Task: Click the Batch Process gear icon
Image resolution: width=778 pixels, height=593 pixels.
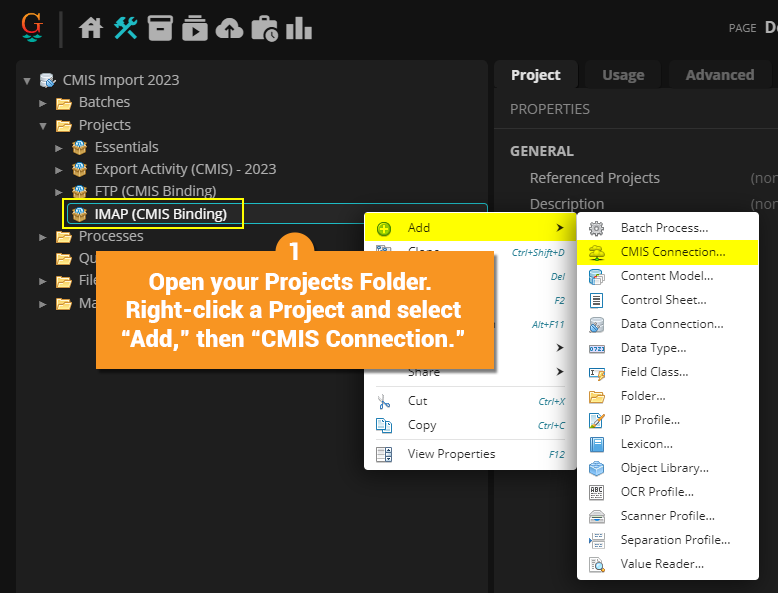Action: point(596,228)
